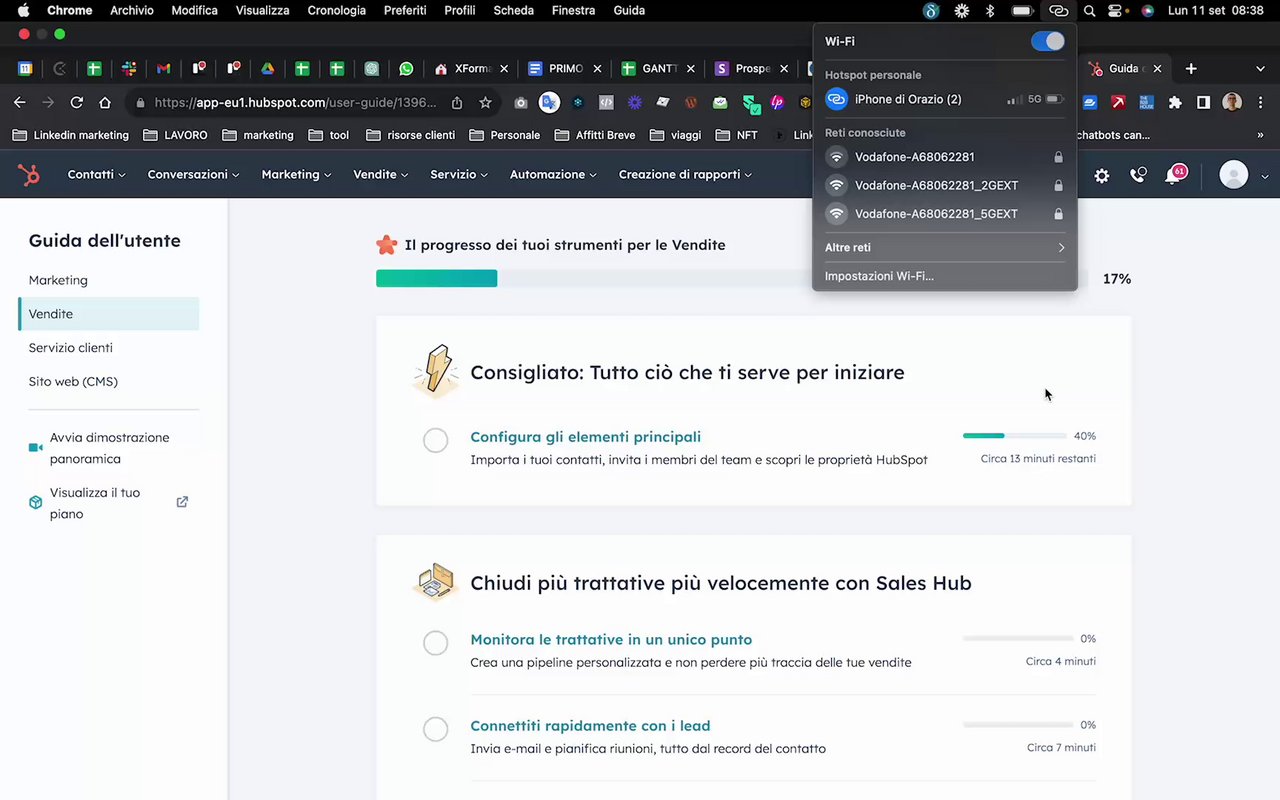Open Connettiti rapidamente con i lead link
1280x800 pixels.
[x=590, y=726]
